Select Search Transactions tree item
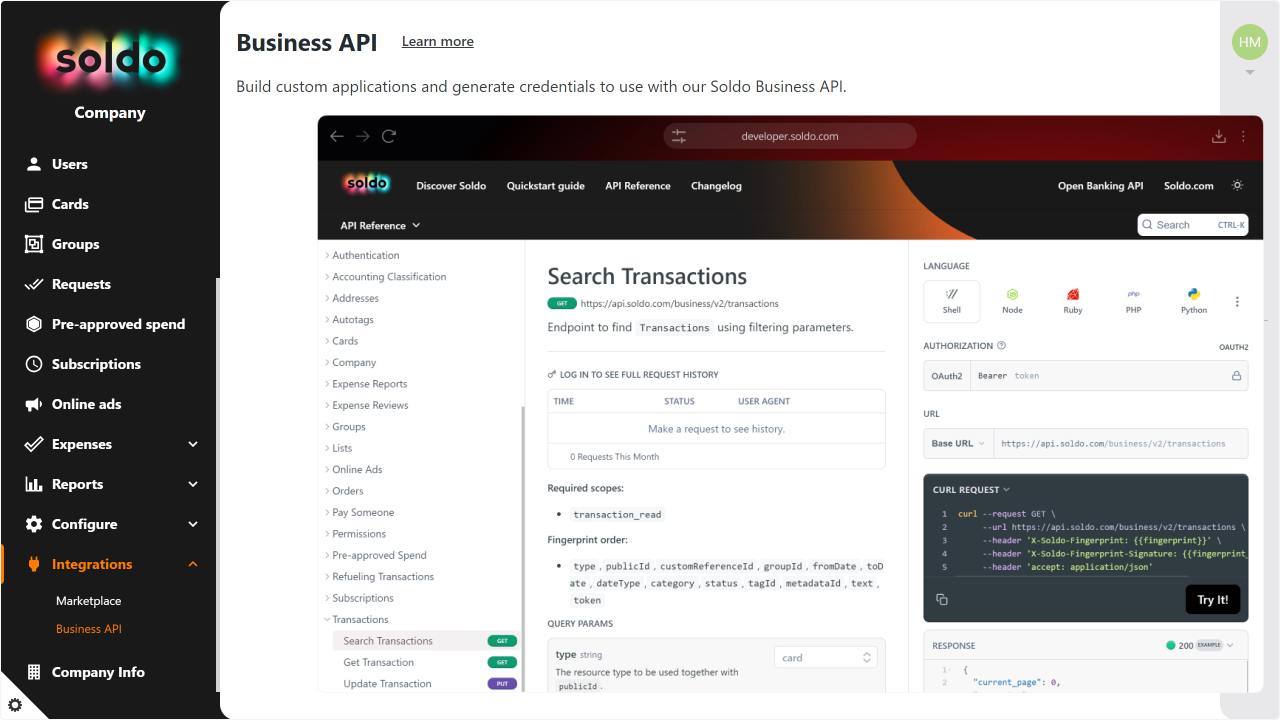 coord(425,641)
